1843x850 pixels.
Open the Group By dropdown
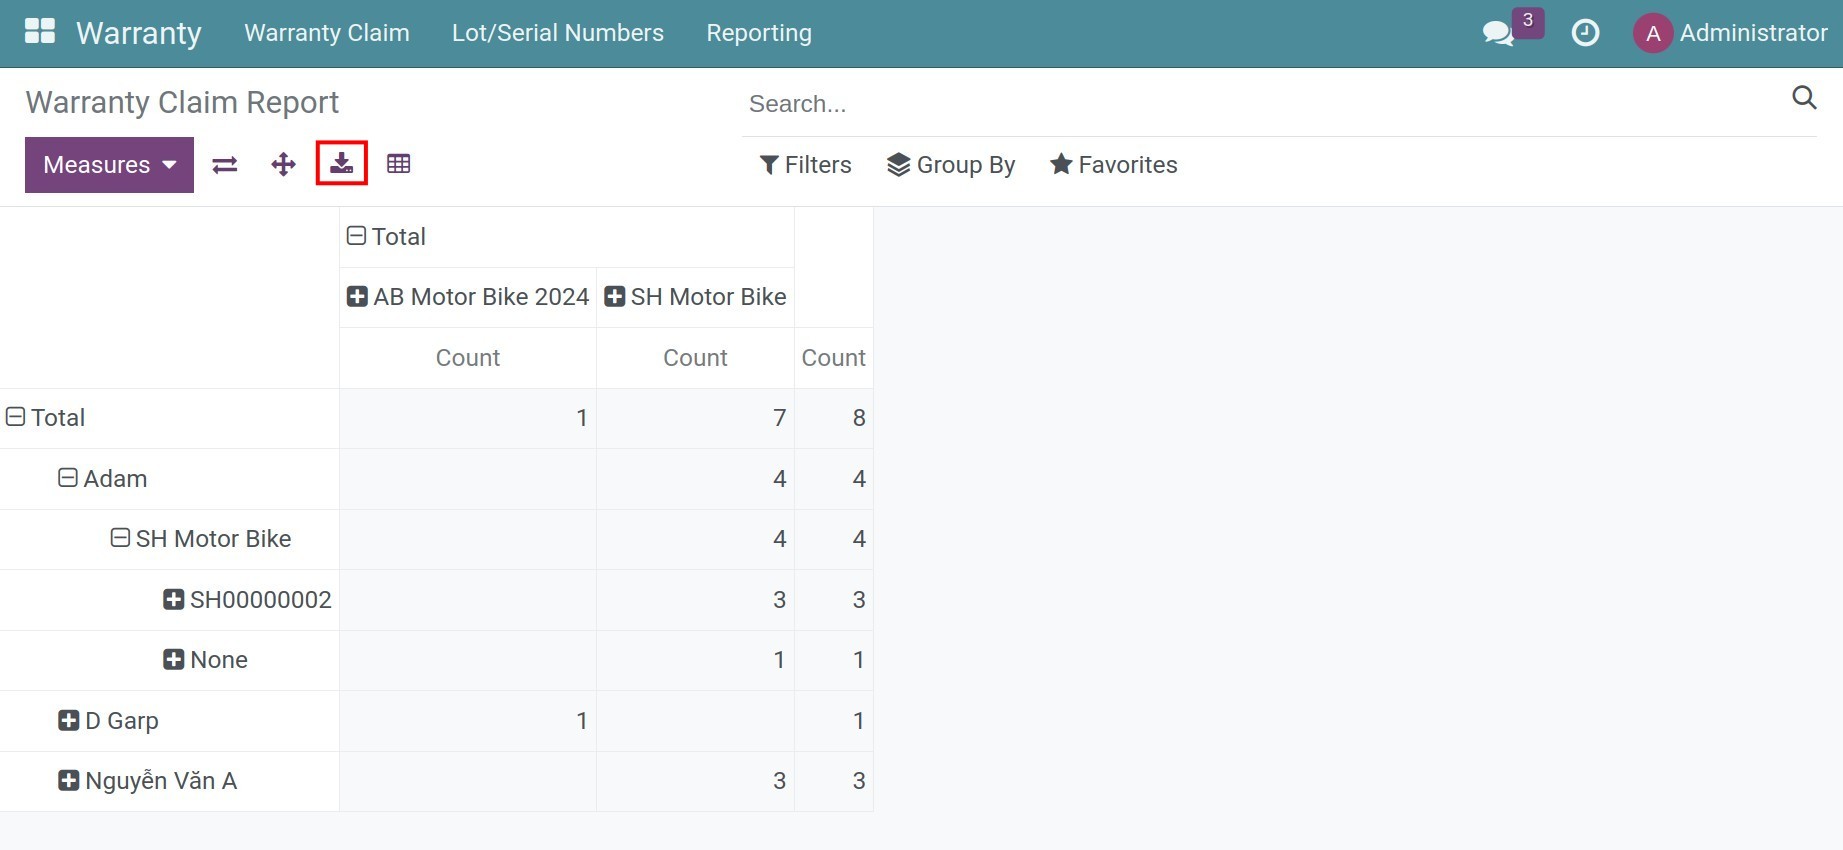951,165
